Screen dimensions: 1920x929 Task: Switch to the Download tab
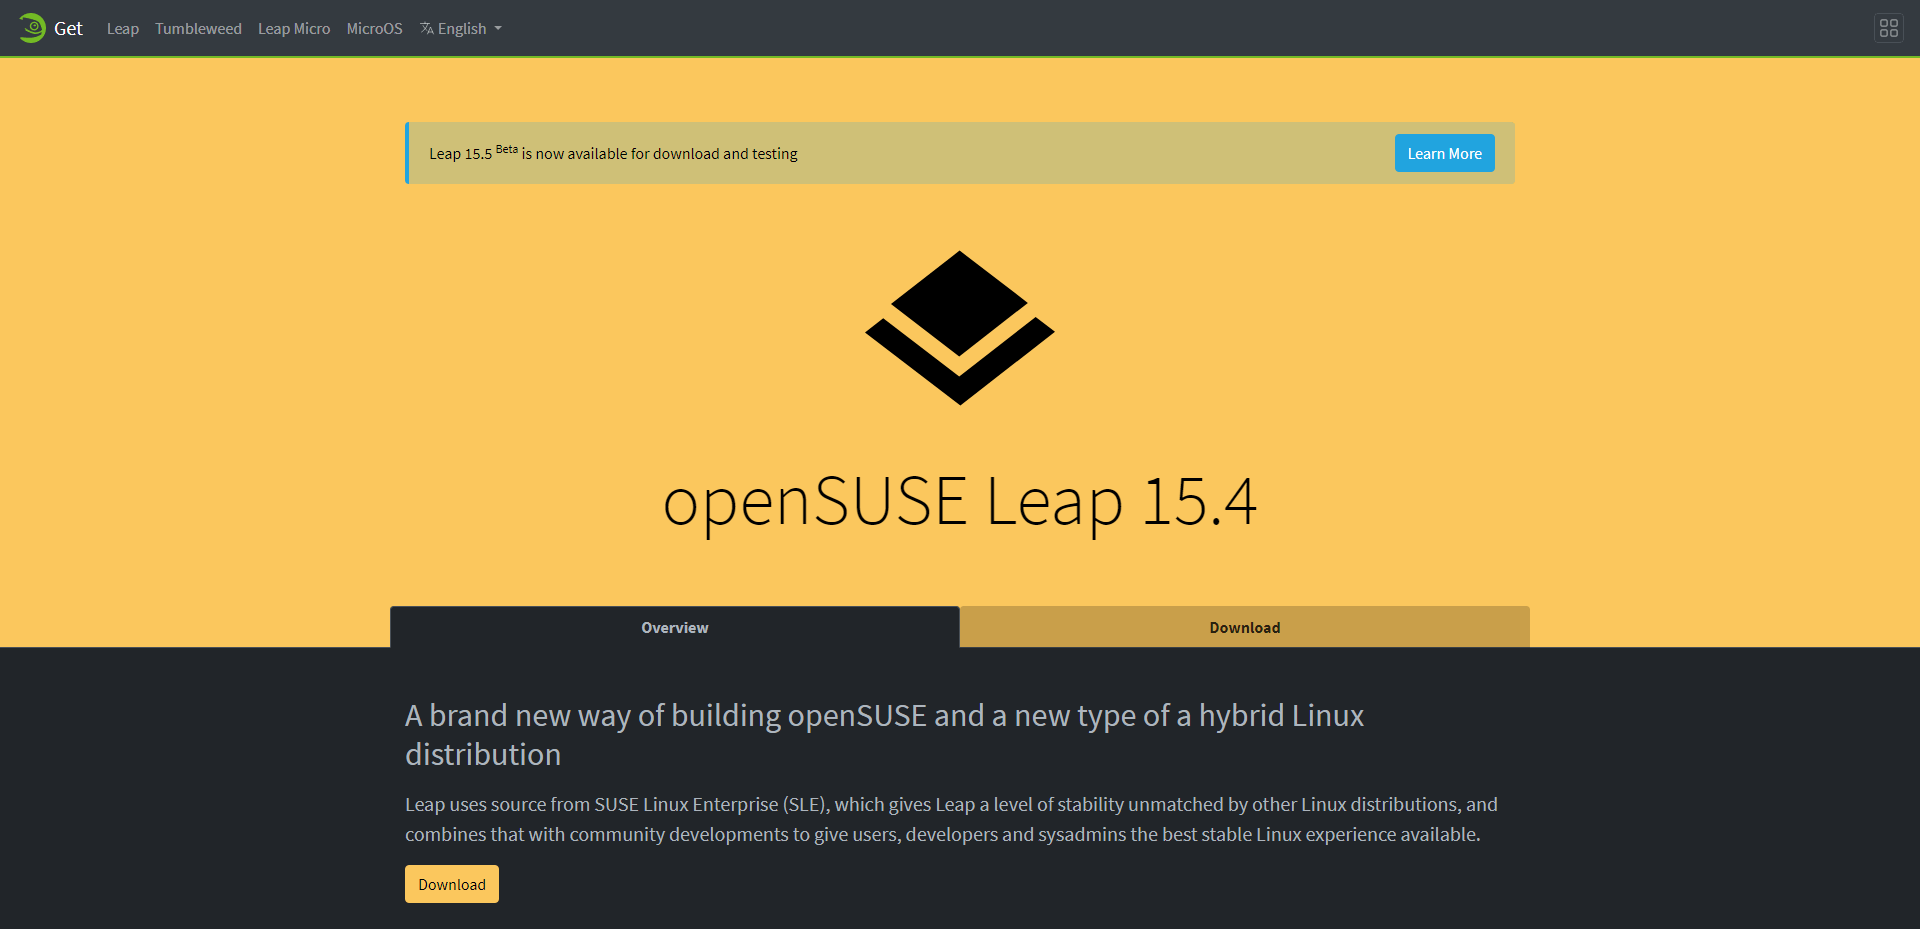[x=1245, y=627]
